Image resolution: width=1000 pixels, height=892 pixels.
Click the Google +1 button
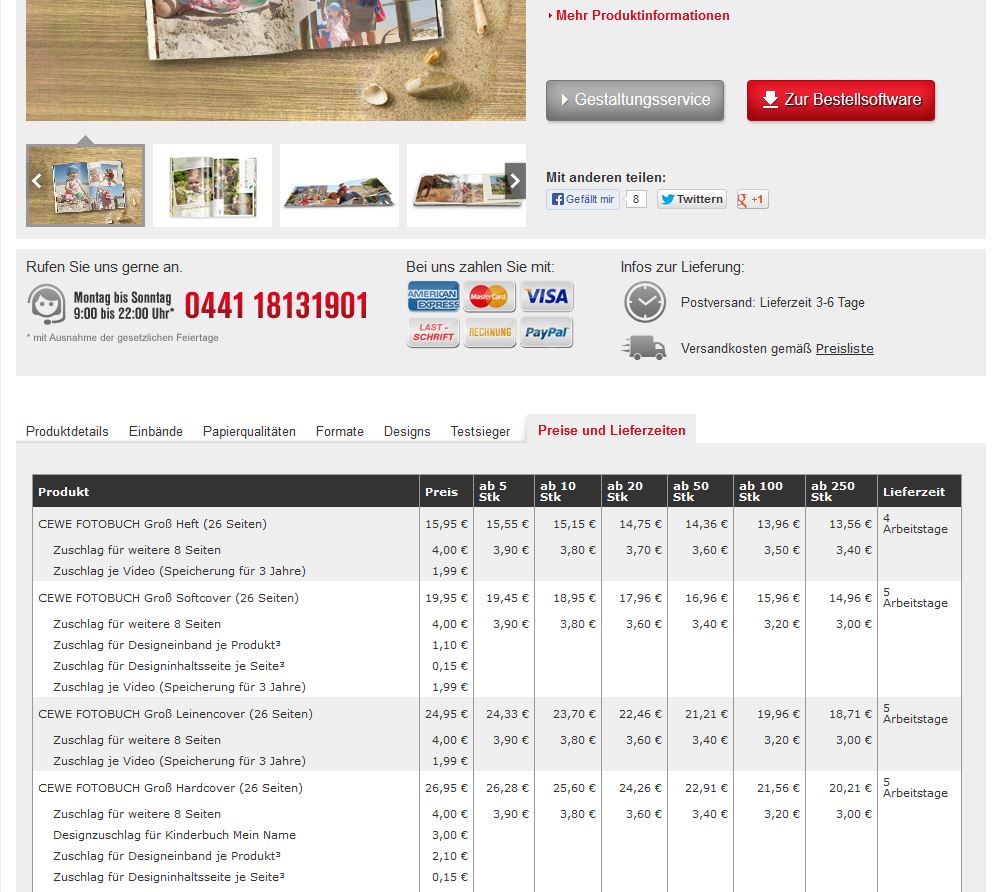click(753, 199)
